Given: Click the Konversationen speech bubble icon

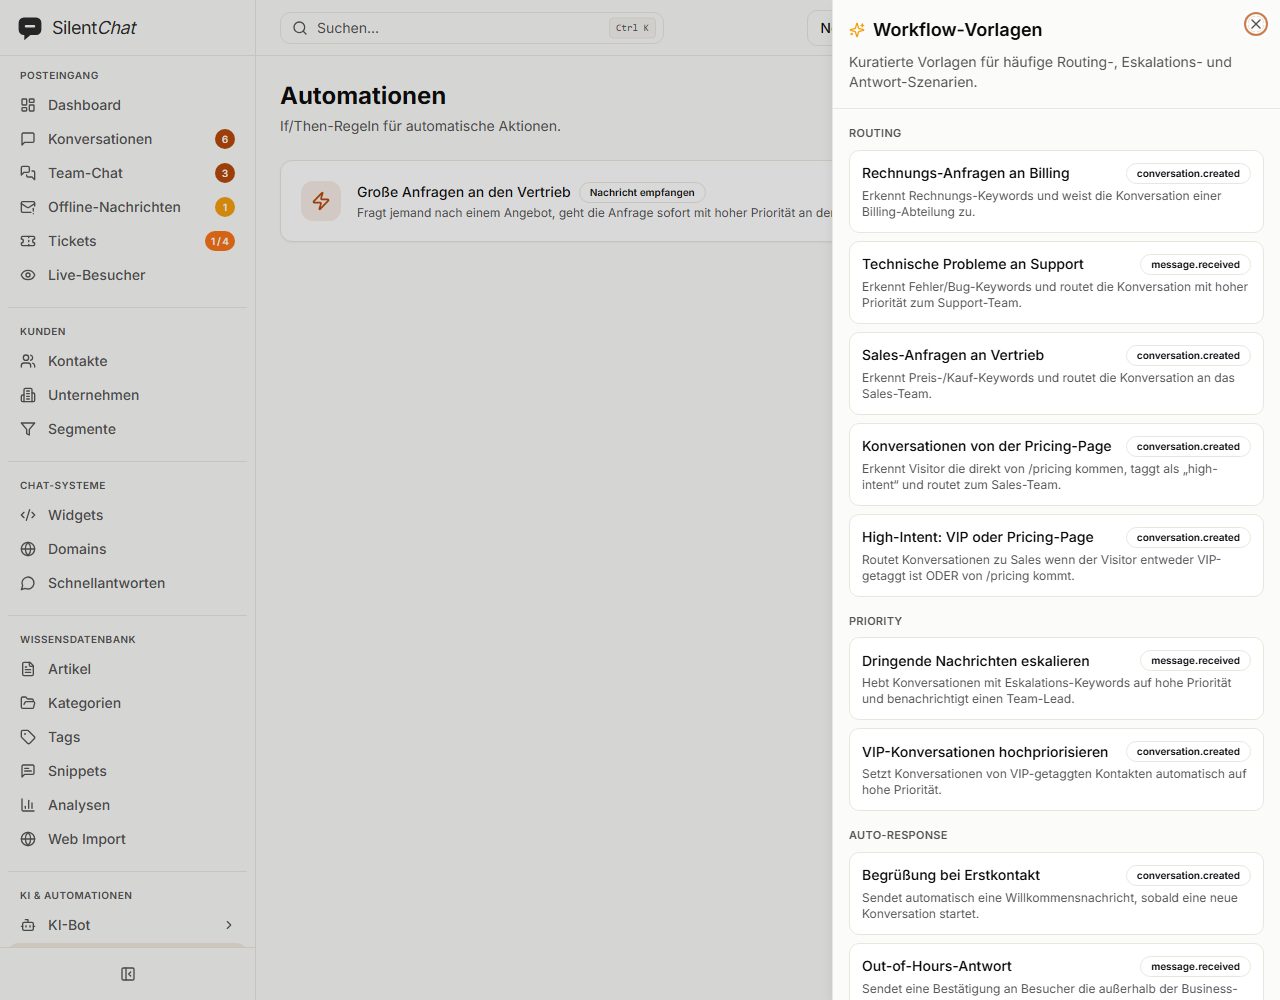Looking at the screenshot, I should click(x=28, y=139).
